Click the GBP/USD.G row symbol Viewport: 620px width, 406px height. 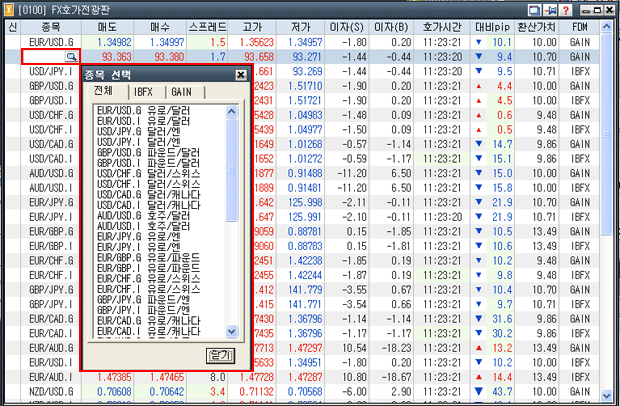click(x=51, y=86)
